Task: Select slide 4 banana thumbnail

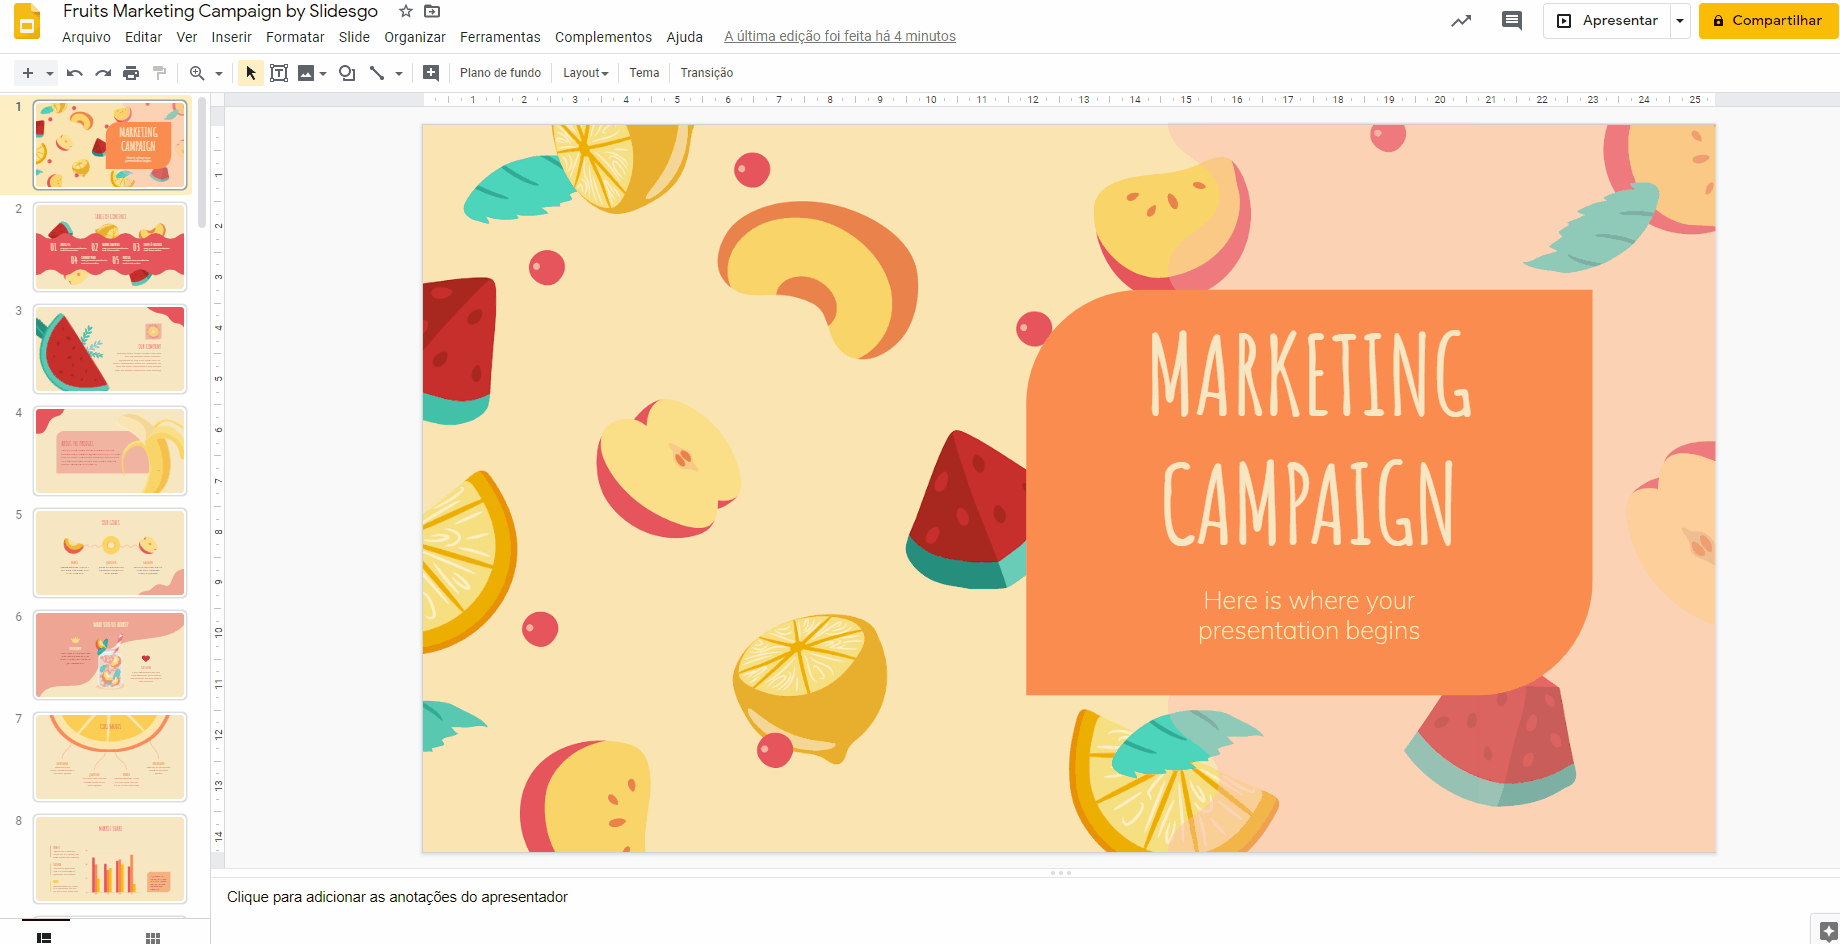Action: click(x=110, y=451)
